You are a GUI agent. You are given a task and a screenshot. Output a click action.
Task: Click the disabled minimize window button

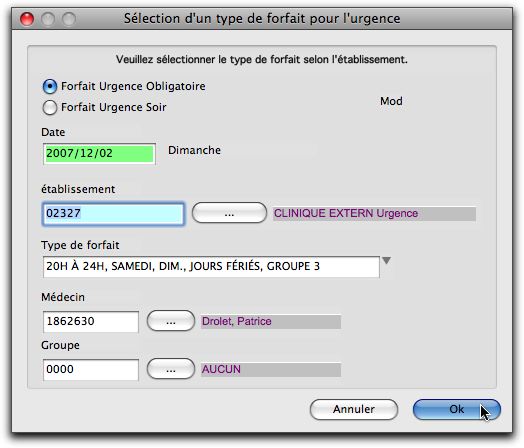pyautogui.click(x=48, y=19)
